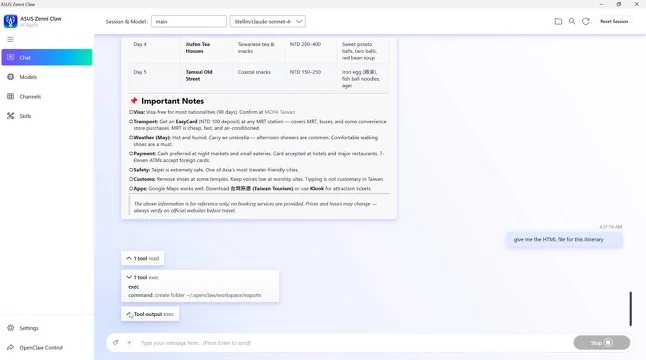The height and width of the screenshot is (360, 646).
Task: Open the litellm/claude-sonnet model dropdown
Action: click(x=268, y=21)
